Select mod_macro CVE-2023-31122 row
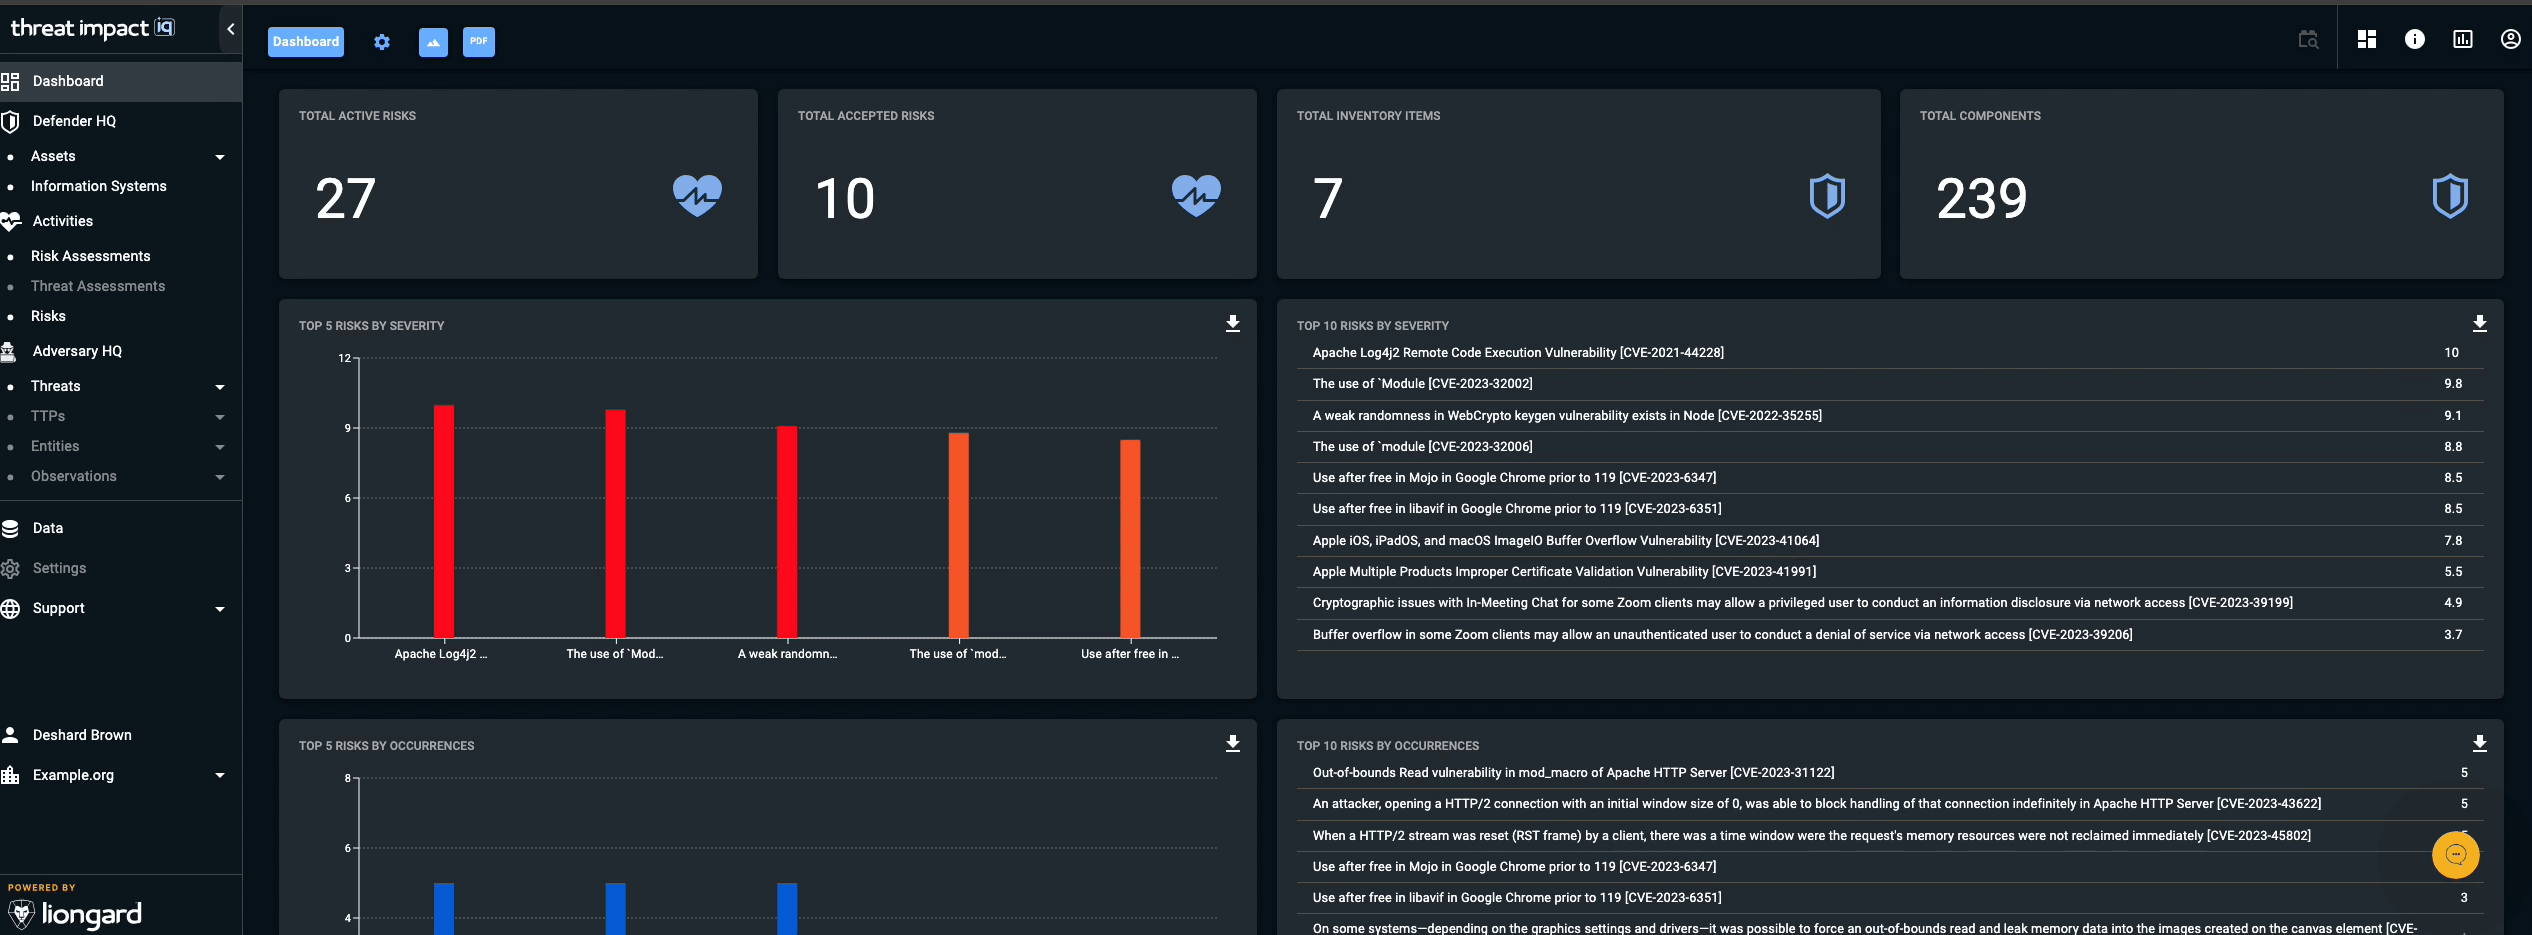This screenshot has height=935, width=2532. [x=1890, y=773]
